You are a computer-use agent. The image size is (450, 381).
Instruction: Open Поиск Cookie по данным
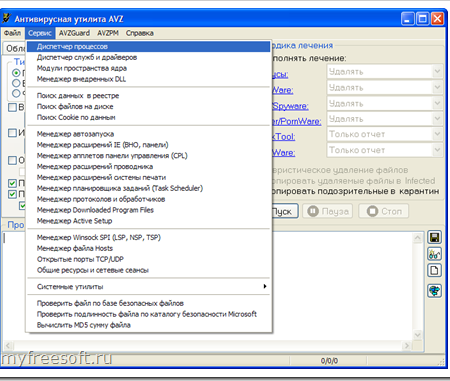point(149,117)
